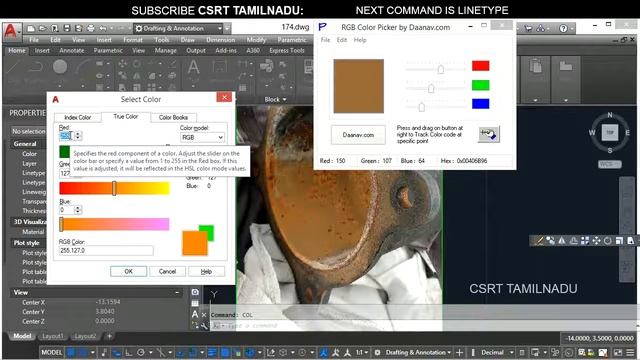This screenshot has width=640, height=360.
Task: Click the annotation scale 1:1 in status bar
Action: click(362, 352)
